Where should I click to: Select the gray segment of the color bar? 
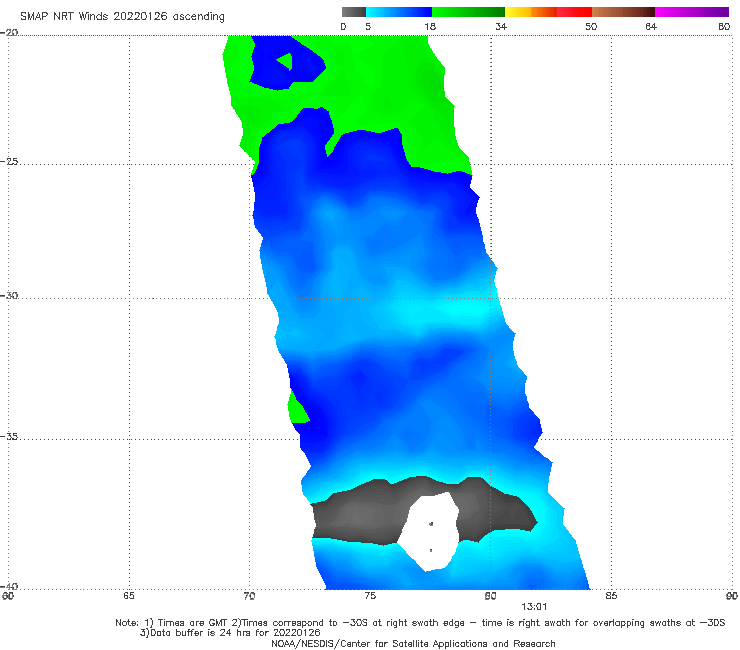coord(354,12)
